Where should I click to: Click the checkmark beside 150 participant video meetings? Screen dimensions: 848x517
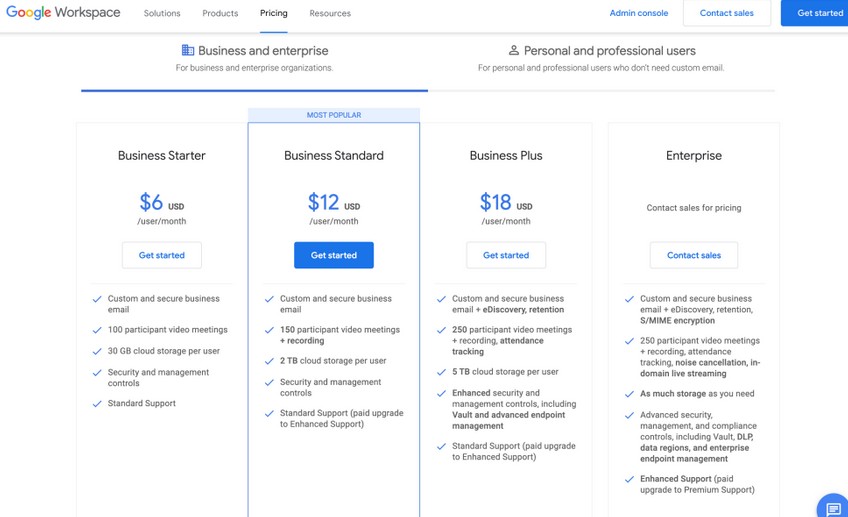[269, 330]
